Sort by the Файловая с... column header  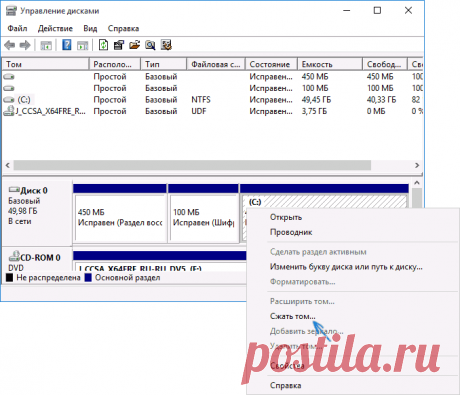[x=216, y=64]
